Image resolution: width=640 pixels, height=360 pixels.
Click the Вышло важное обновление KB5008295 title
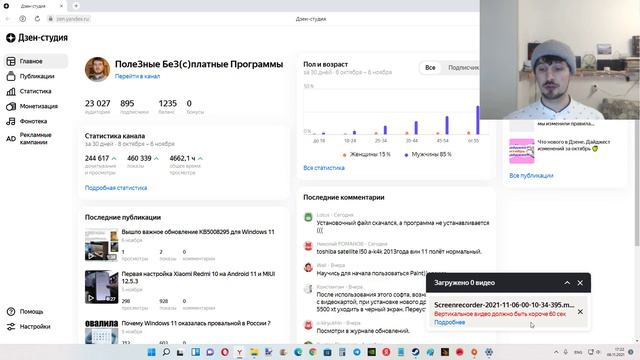[198, 232]
